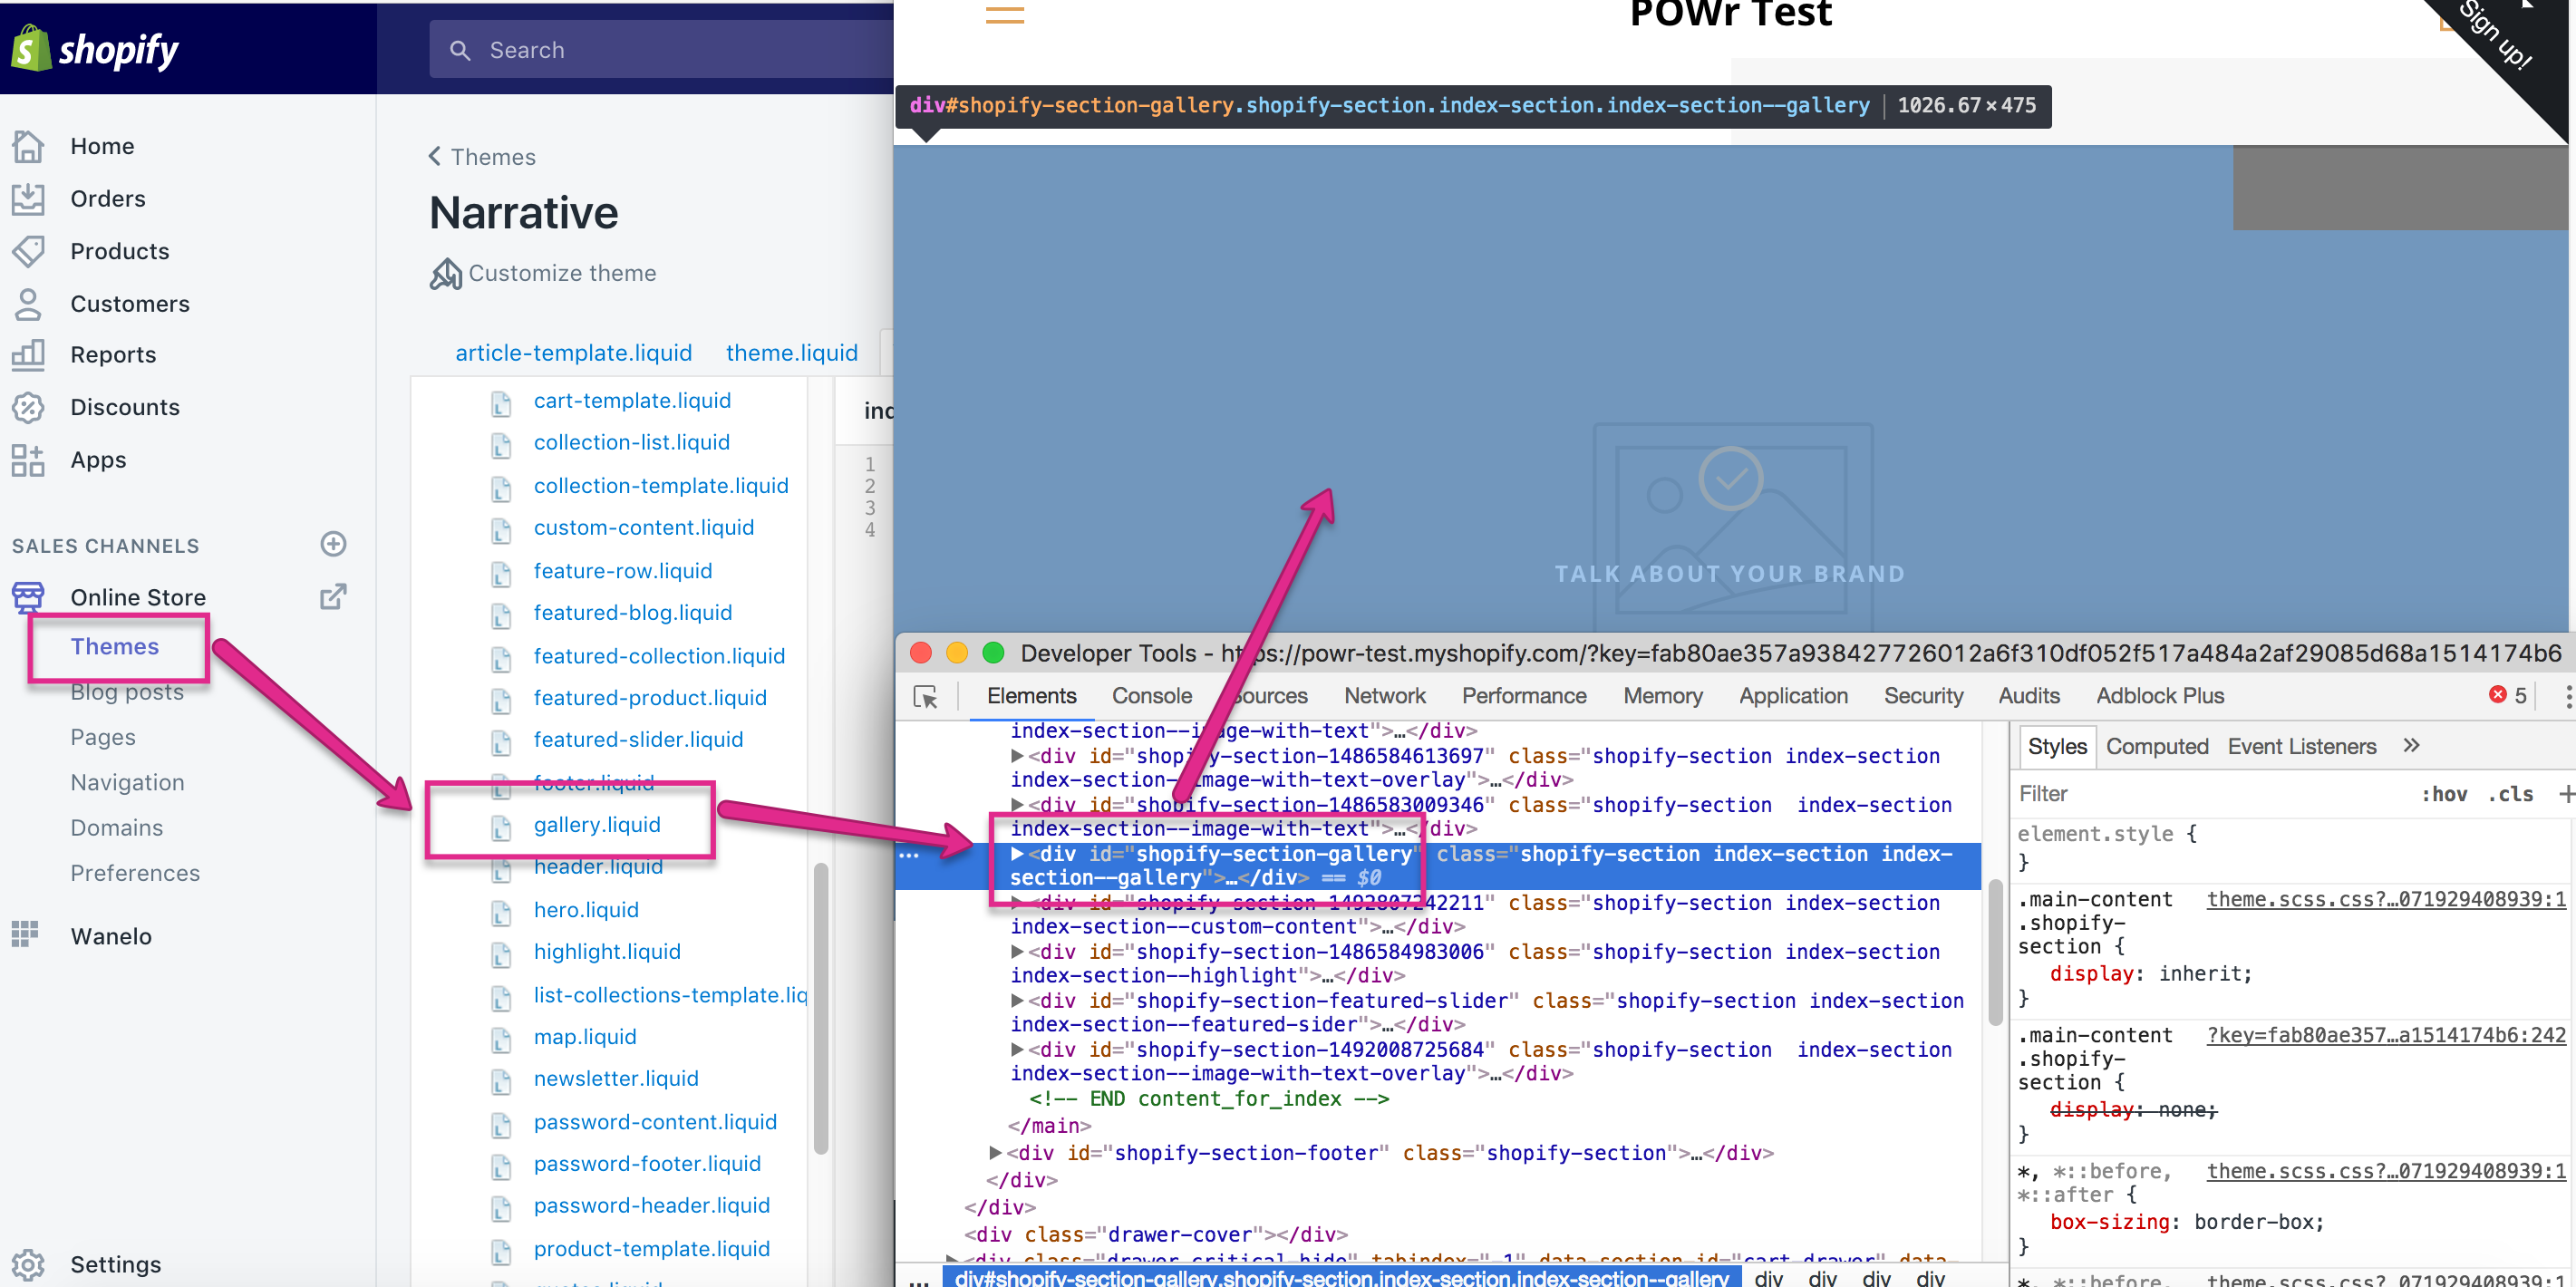Expand the shopify-section-featured-slider div node
Screen dimensions: 2576x1287
click(x=1017, y=1001)
